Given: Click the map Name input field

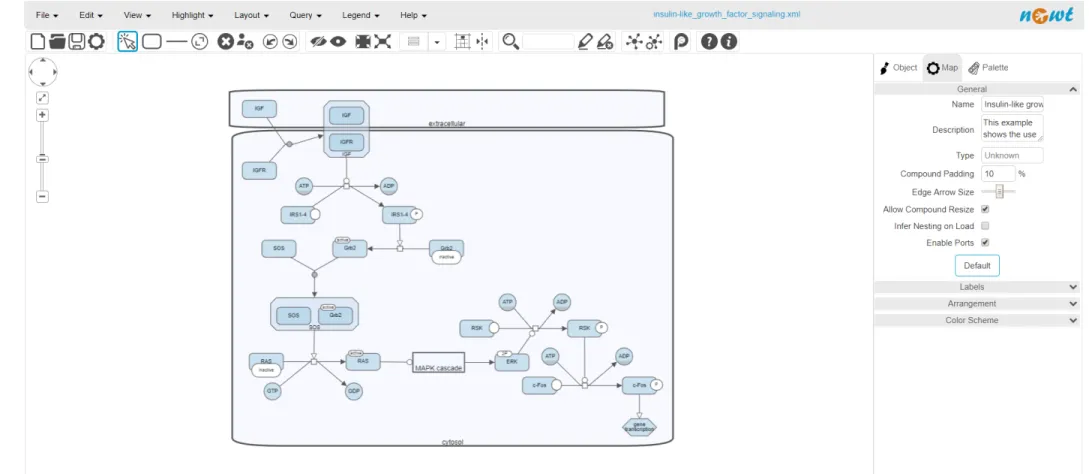Looking at the screenshot, I should pyautogui.click(x=1012, y=104).
